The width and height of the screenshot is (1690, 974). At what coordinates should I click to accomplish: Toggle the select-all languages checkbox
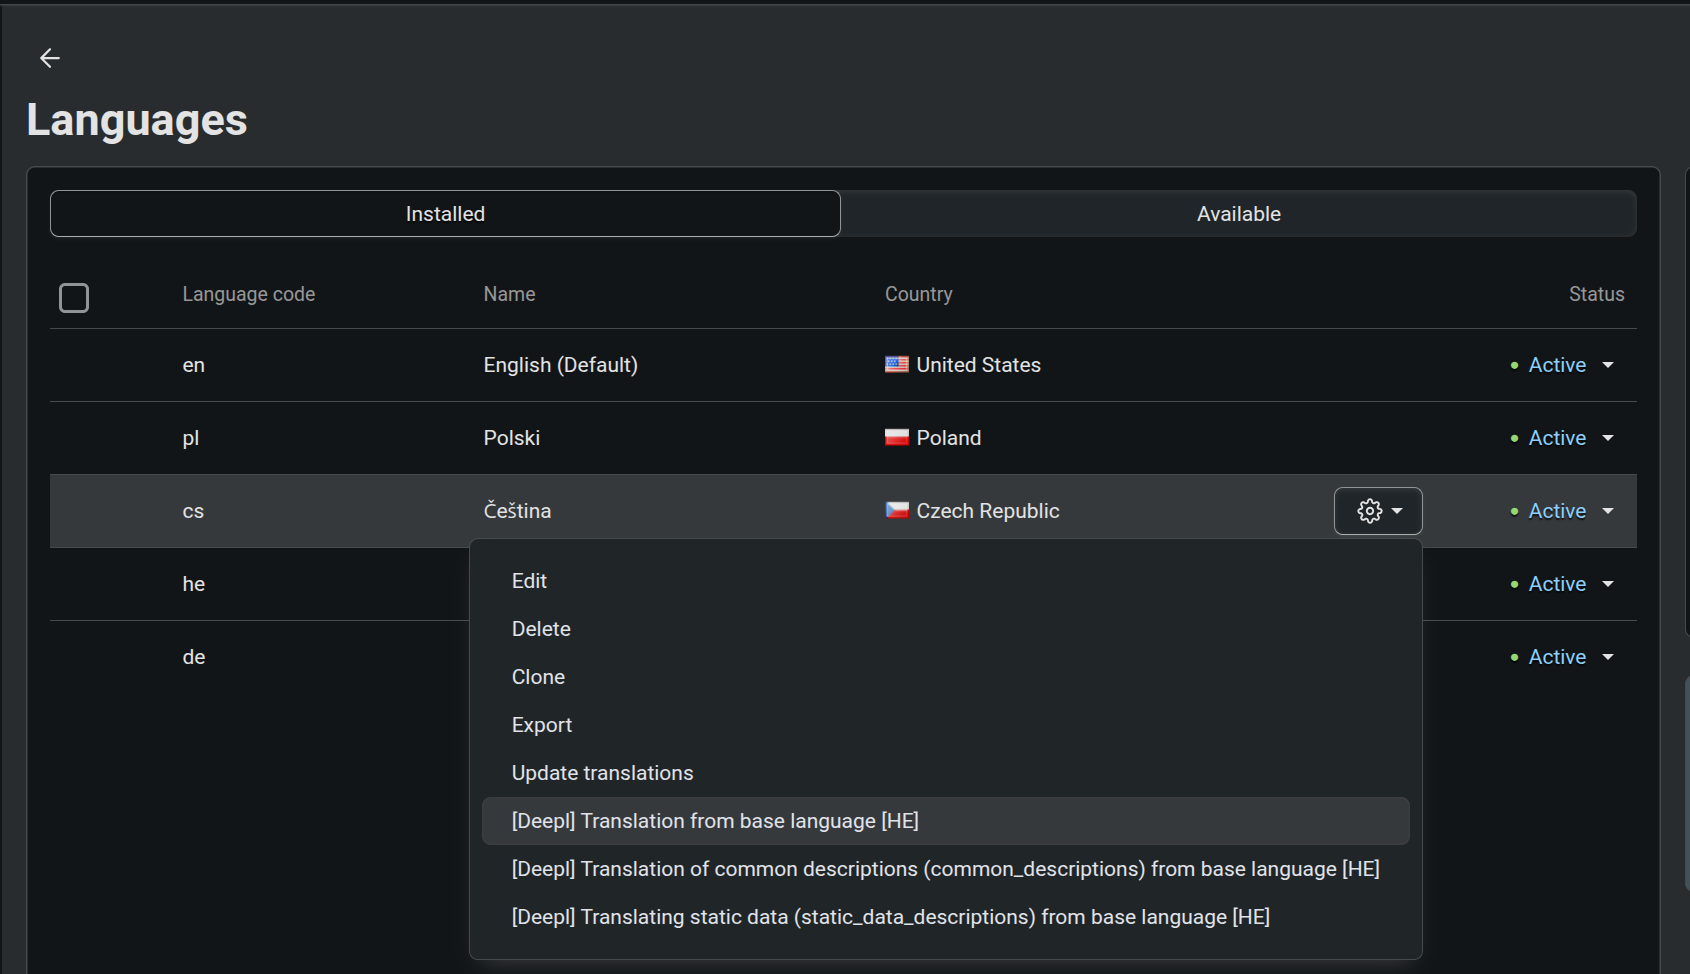tap(74, 298)
